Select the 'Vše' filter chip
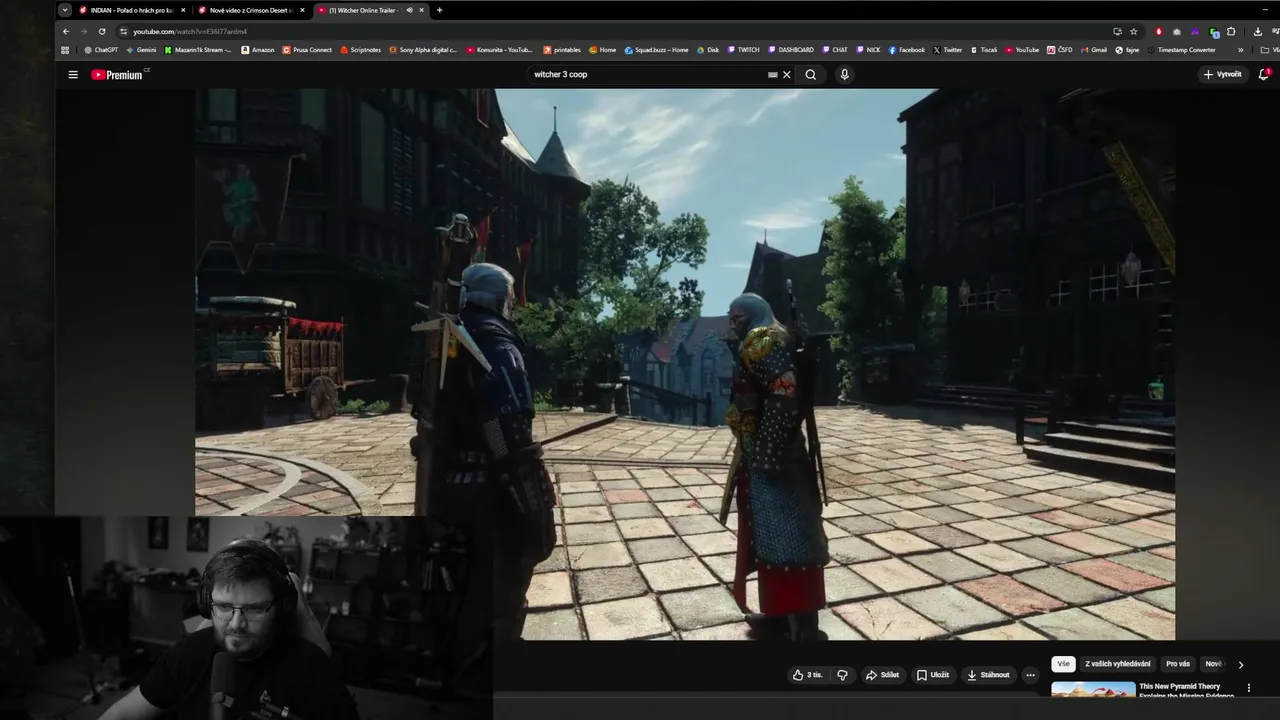1280x720 pixels. 1063,664
